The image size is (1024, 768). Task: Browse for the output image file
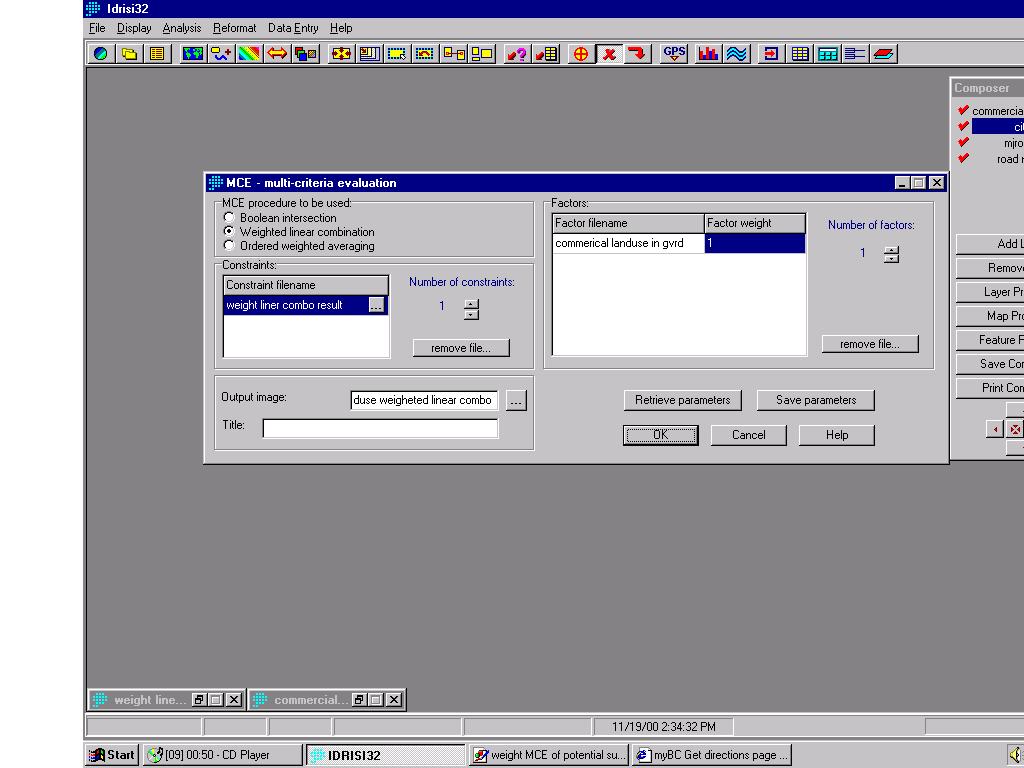tap(516, 401)
